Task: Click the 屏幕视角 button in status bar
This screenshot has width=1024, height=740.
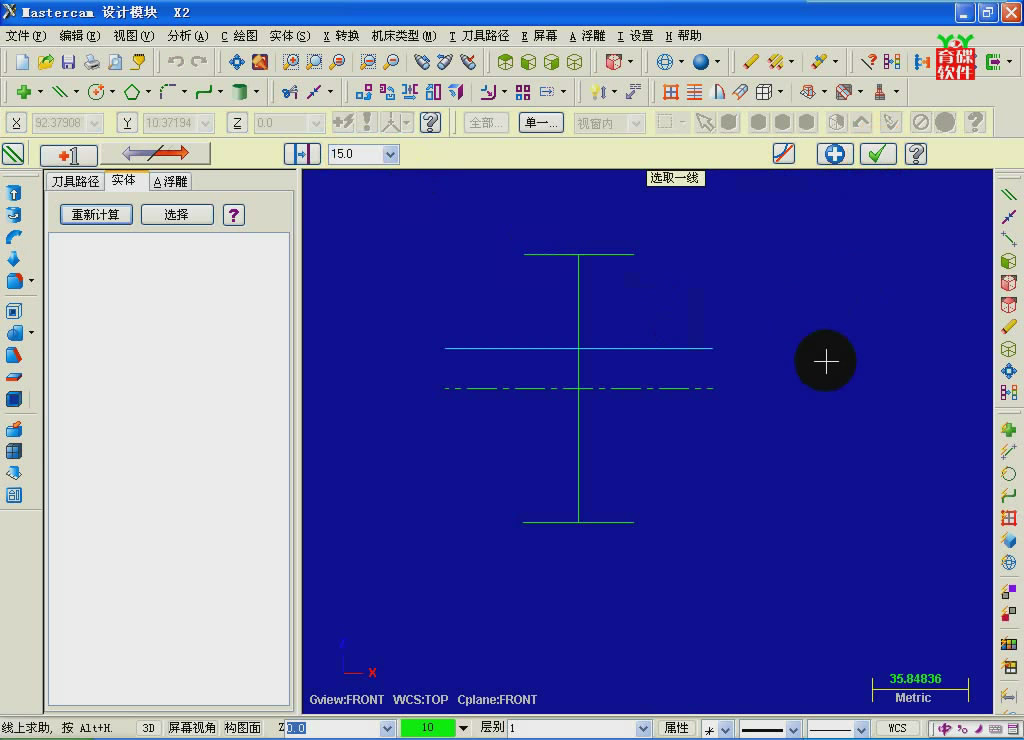Action: [192, 728]
